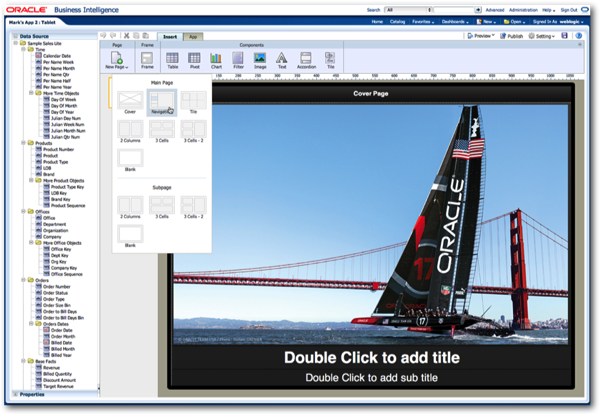Insert a Chart component
Image resolution: width=600 pixels, height=415 pixels.
[216, 60]
